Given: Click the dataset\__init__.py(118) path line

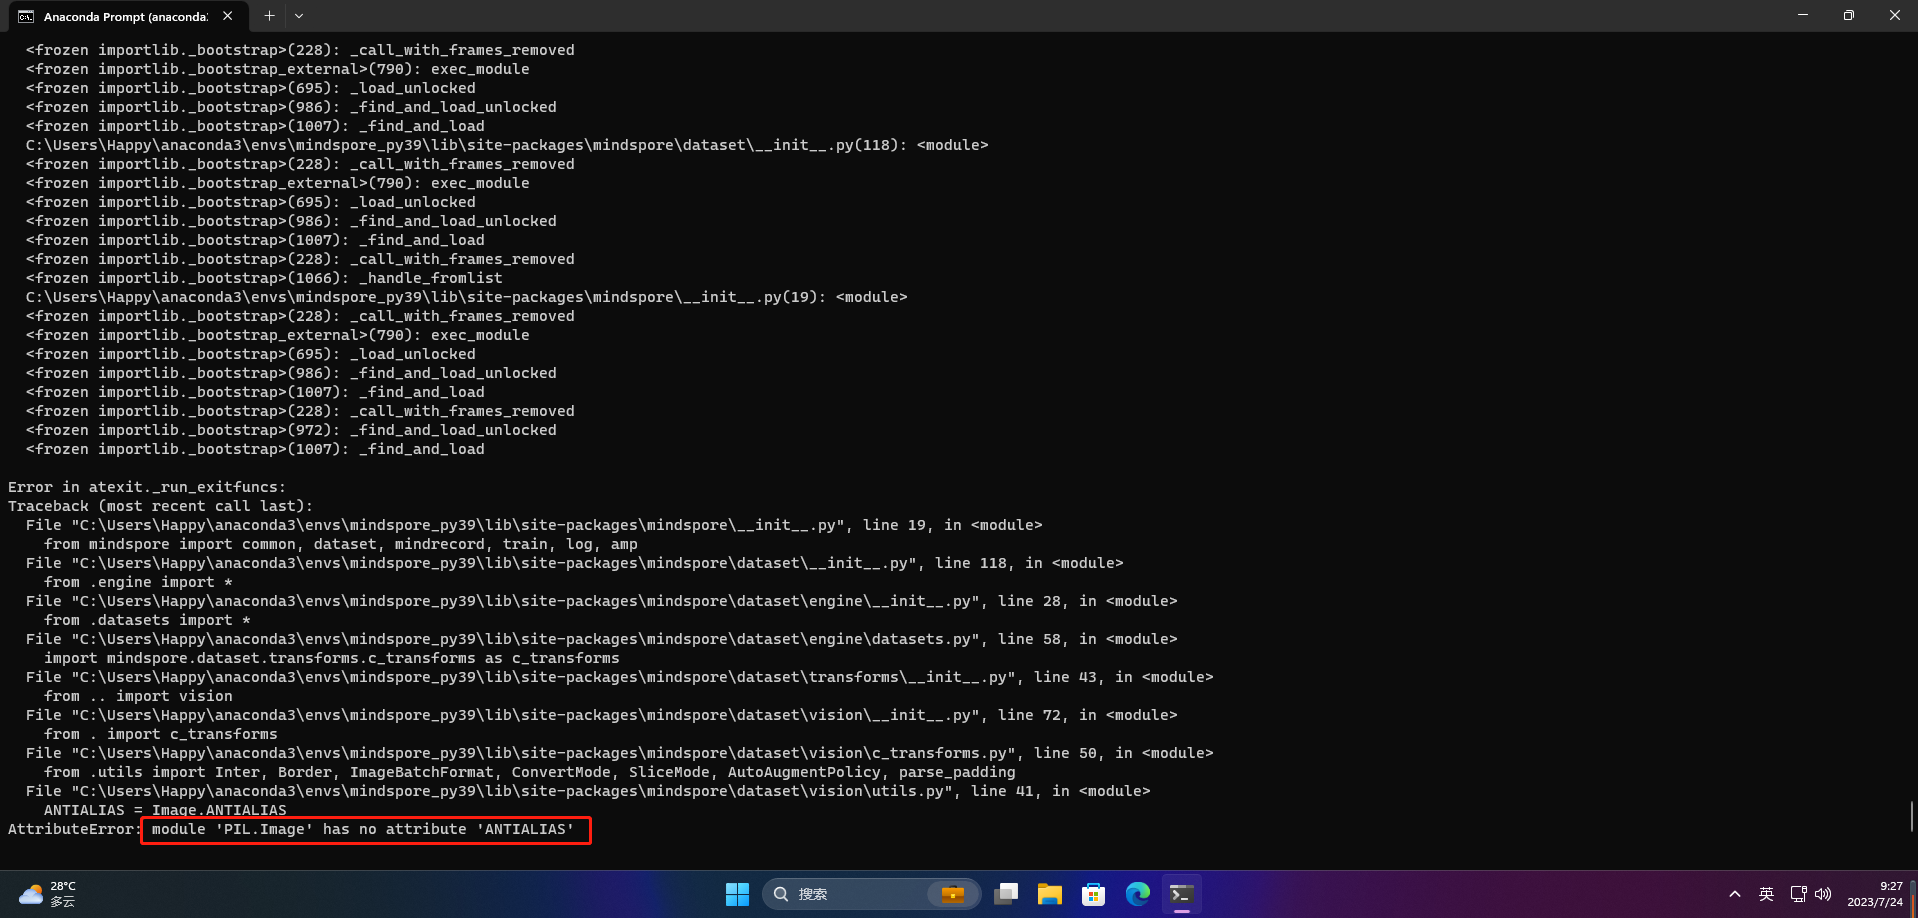Looking at the screenshot, I should tap(507, 145).
